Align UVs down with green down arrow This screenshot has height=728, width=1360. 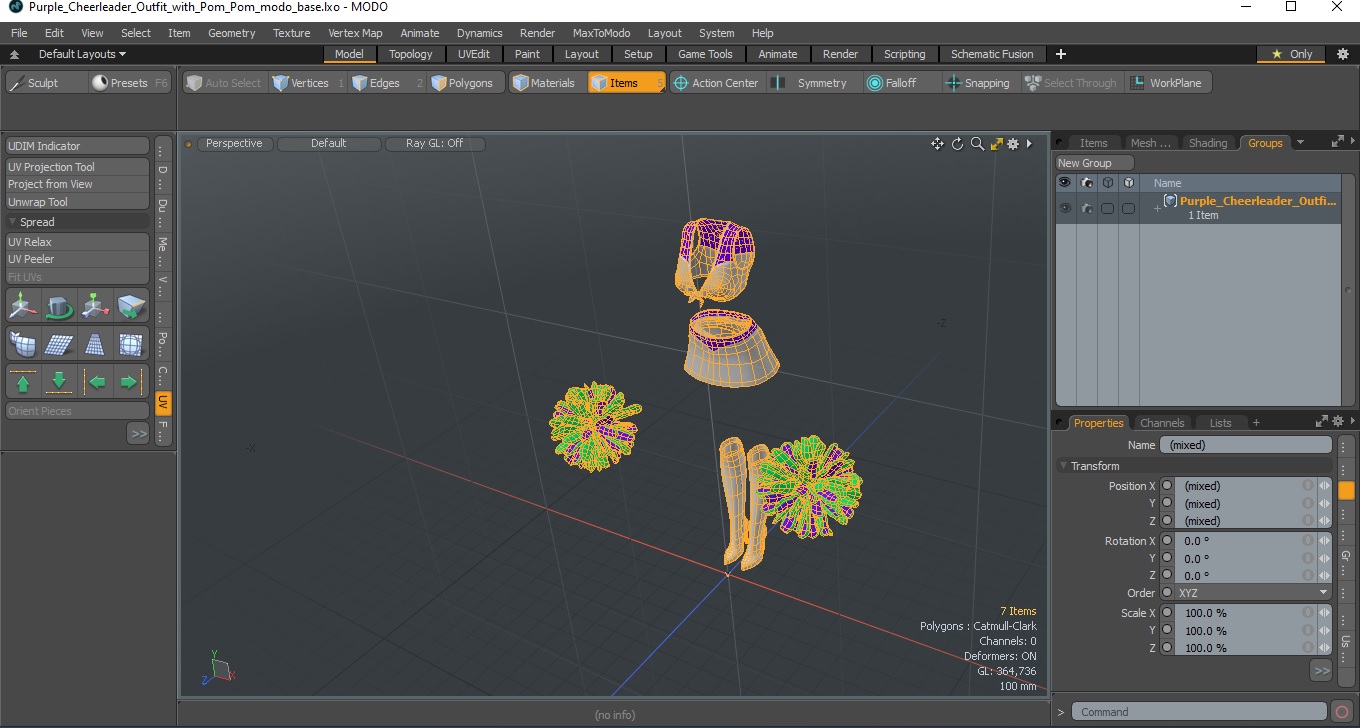tap(59, 382)
